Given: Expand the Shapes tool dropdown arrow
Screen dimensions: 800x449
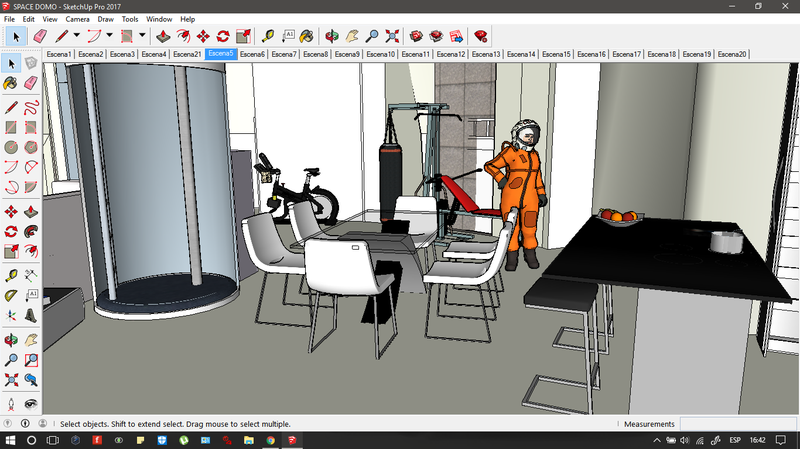Looking at the screenshot, I should (142, 36).
